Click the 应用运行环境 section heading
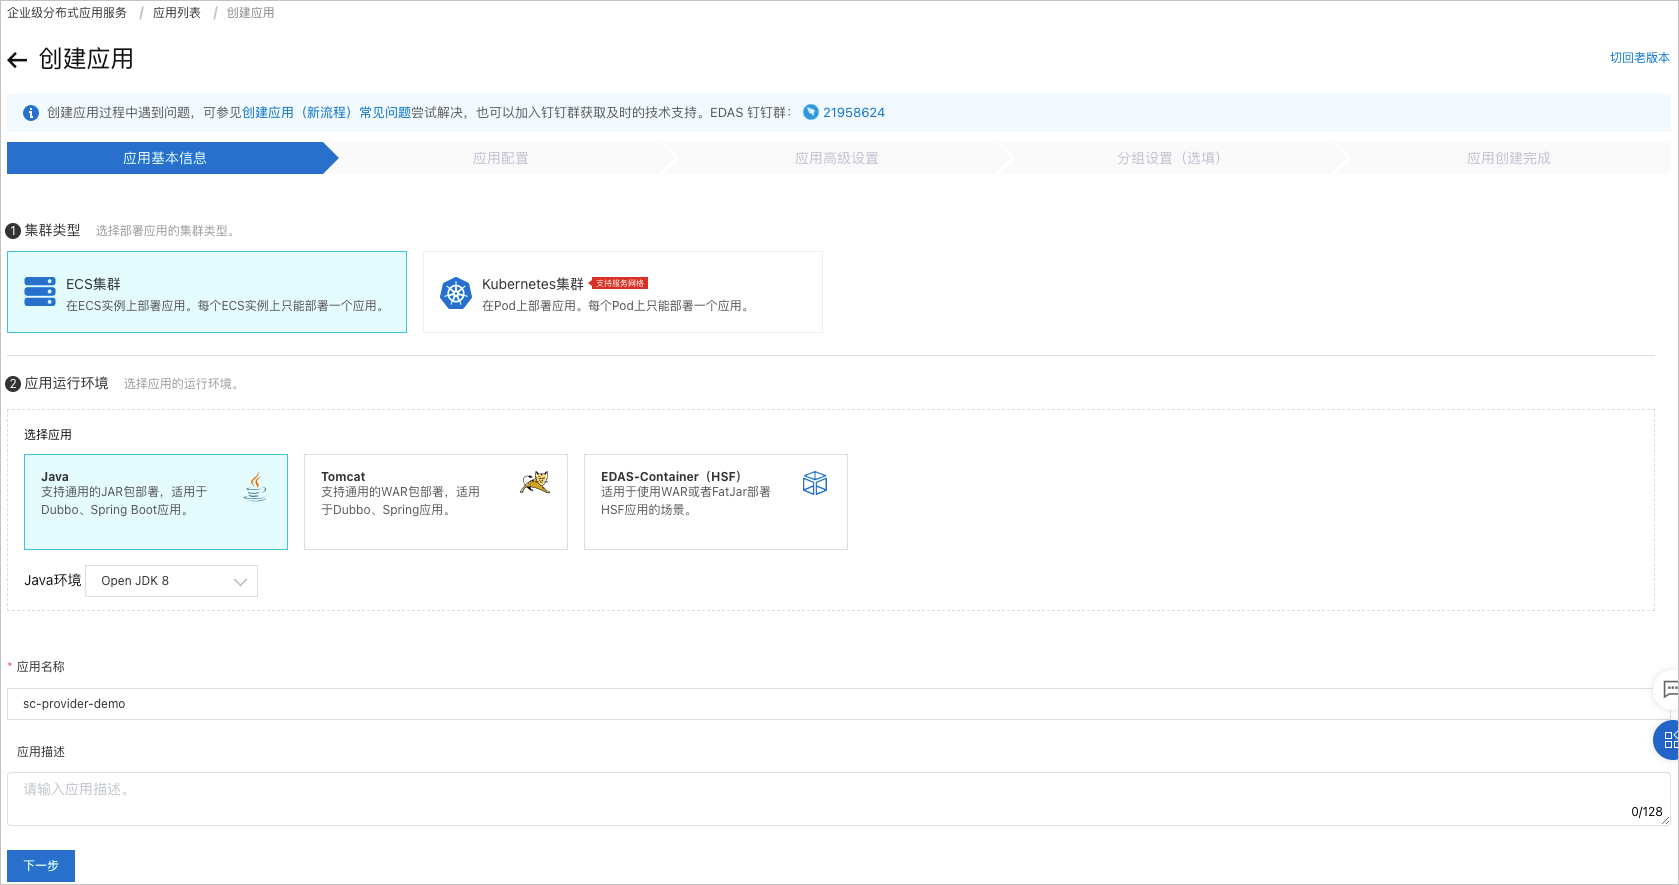 click(66, 383)
